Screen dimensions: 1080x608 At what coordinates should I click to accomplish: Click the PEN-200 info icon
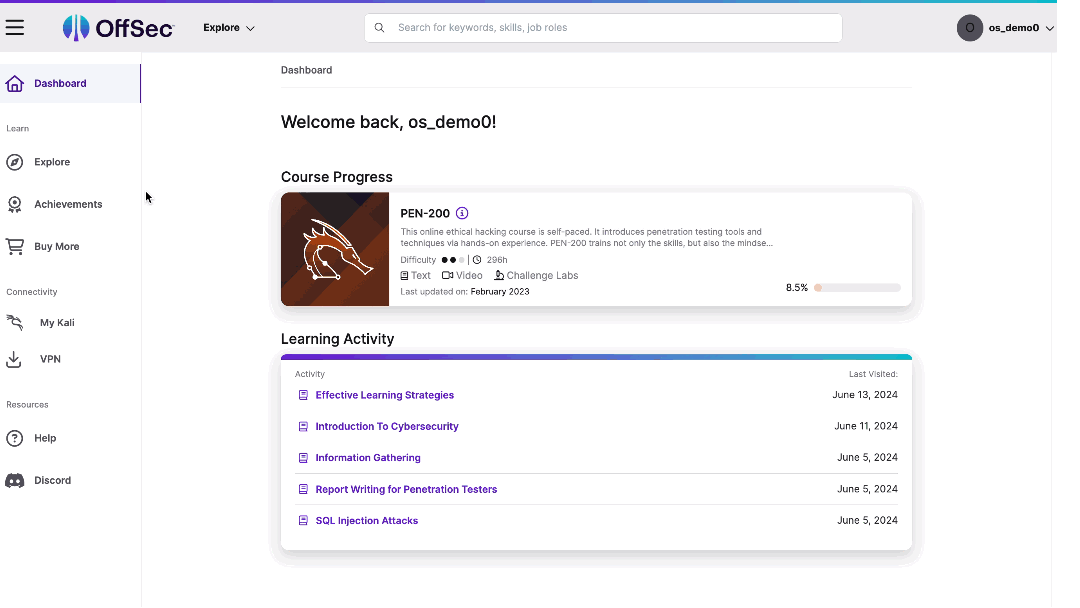(x=462, y=213)
